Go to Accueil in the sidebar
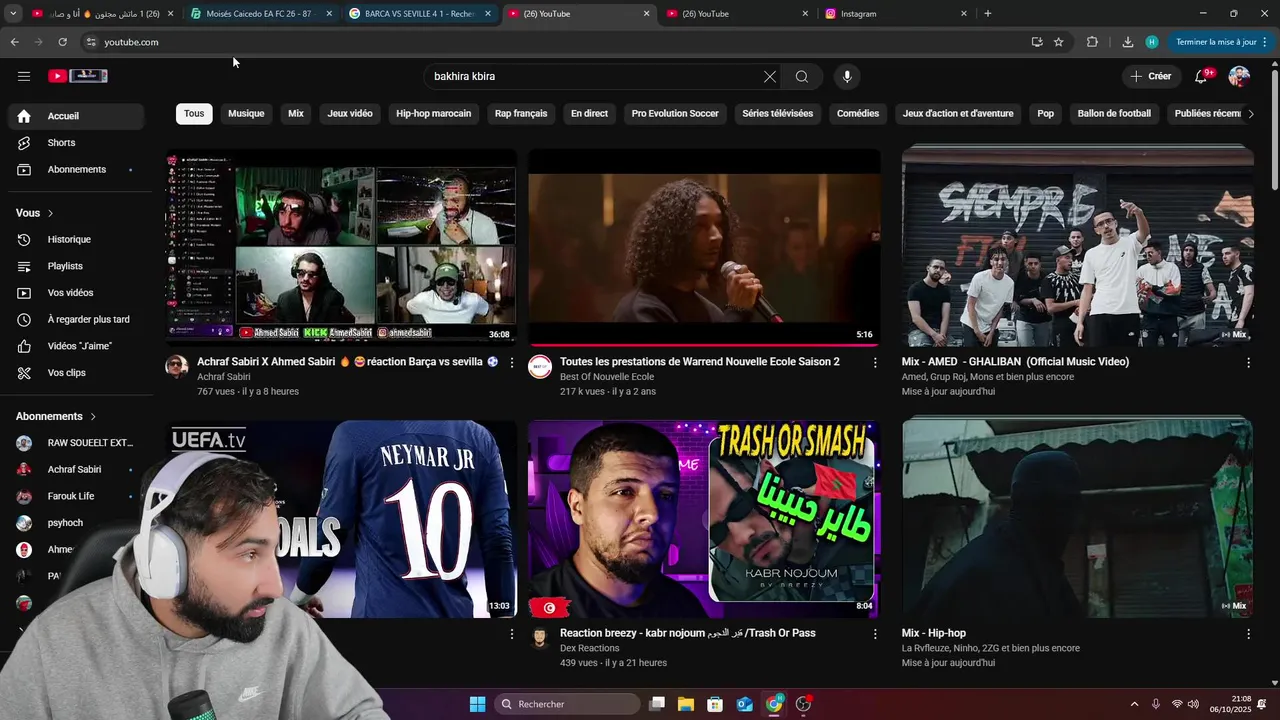 coord(76,116)
